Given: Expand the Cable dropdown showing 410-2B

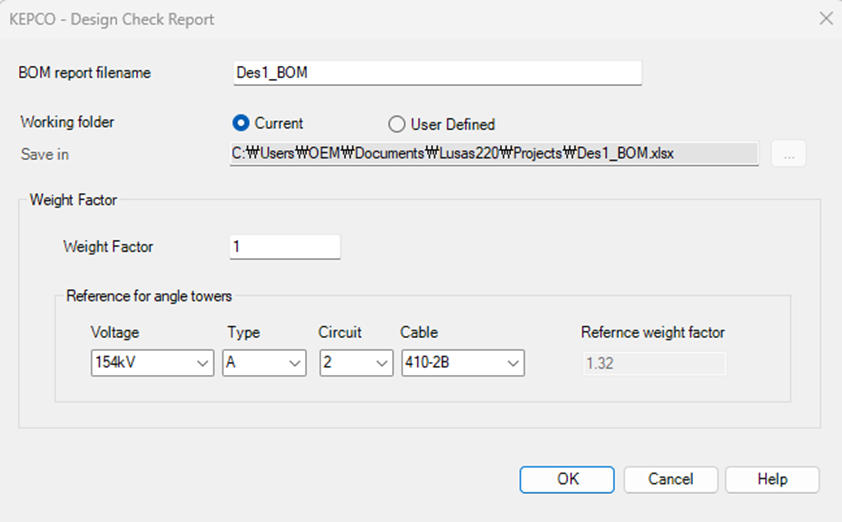Looking at the screenshot, I should click(462, 363).
